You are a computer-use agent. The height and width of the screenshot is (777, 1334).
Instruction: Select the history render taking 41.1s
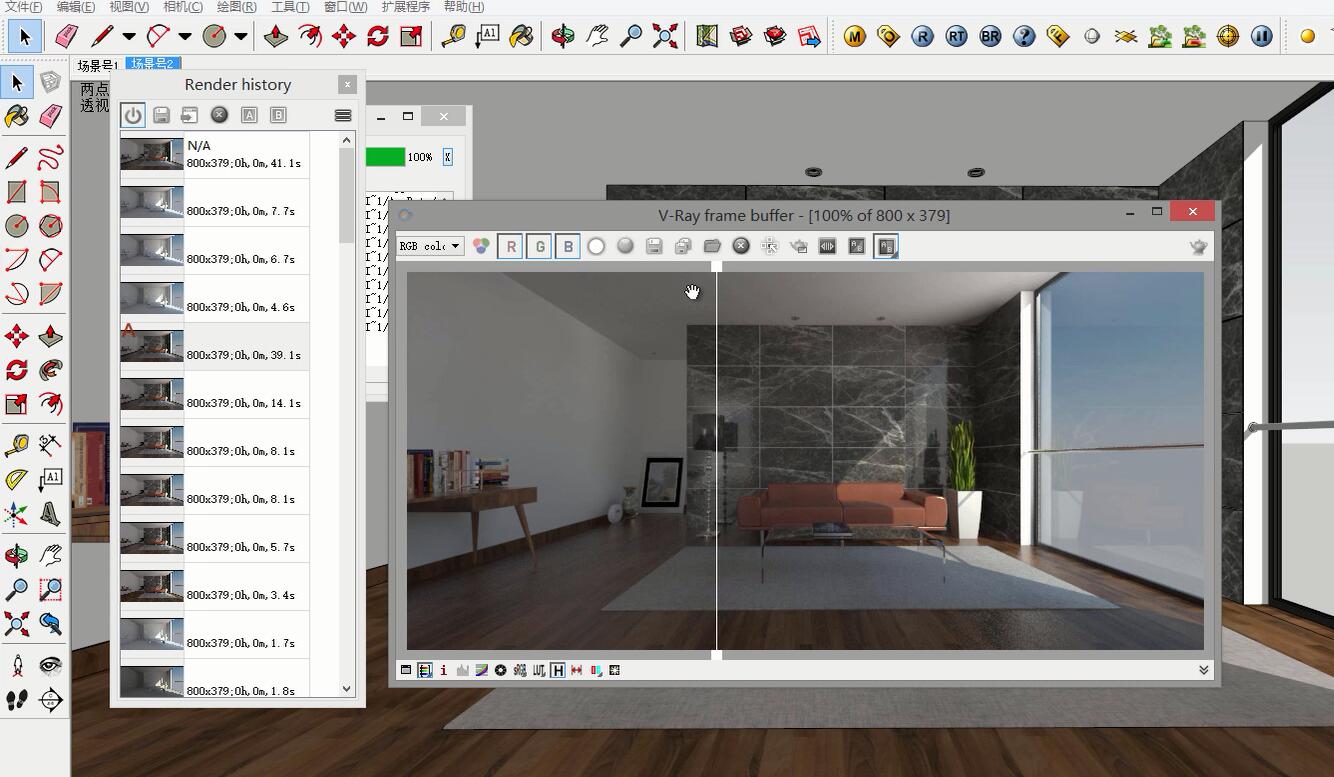215,155
